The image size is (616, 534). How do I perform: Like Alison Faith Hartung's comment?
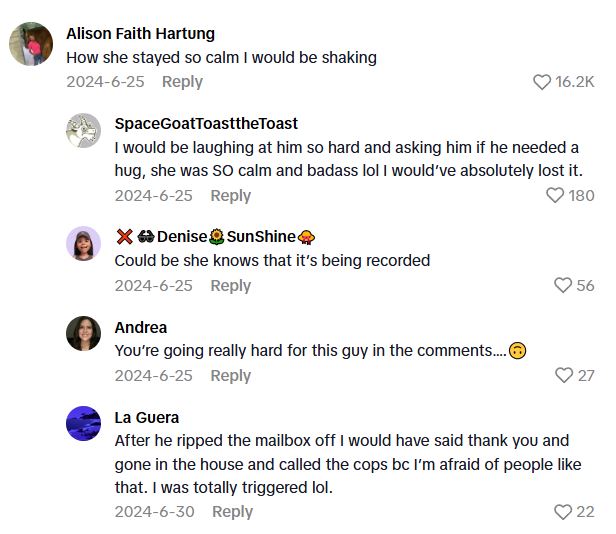pos(542,82)
